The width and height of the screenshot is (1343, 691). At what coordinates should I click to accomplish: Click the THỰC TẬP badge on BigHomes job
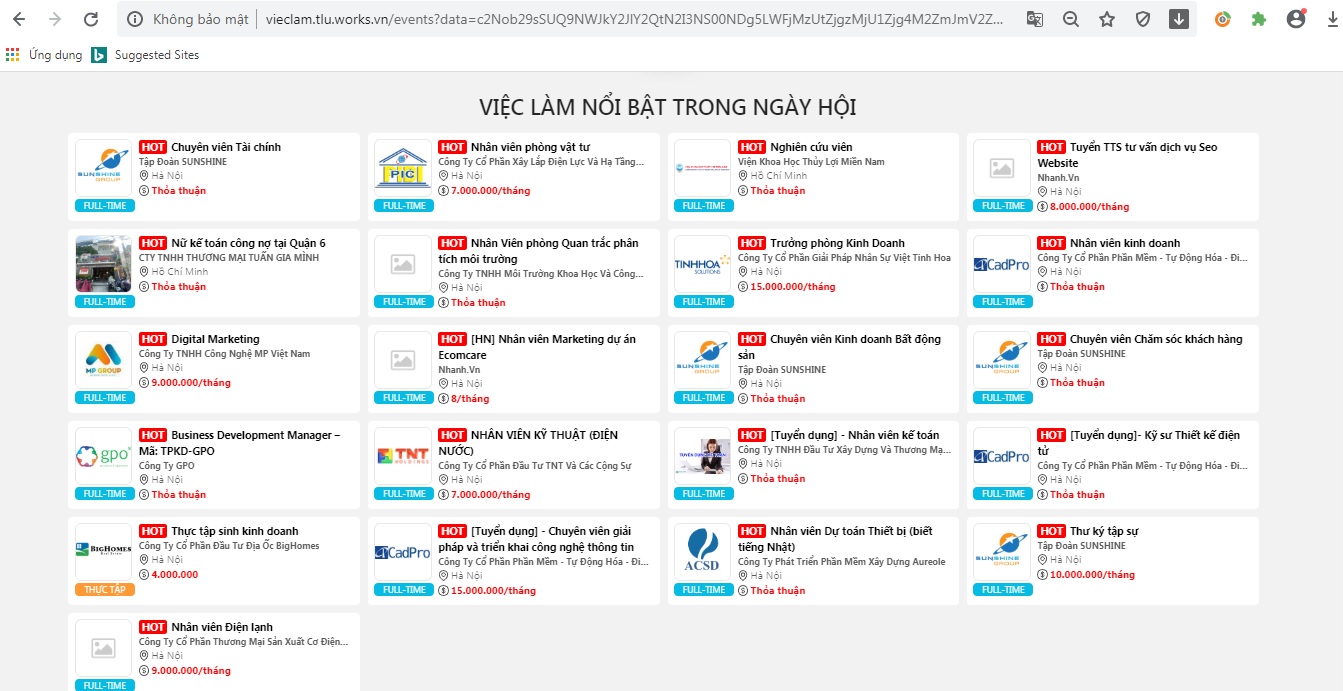click(x=104, y=590)
